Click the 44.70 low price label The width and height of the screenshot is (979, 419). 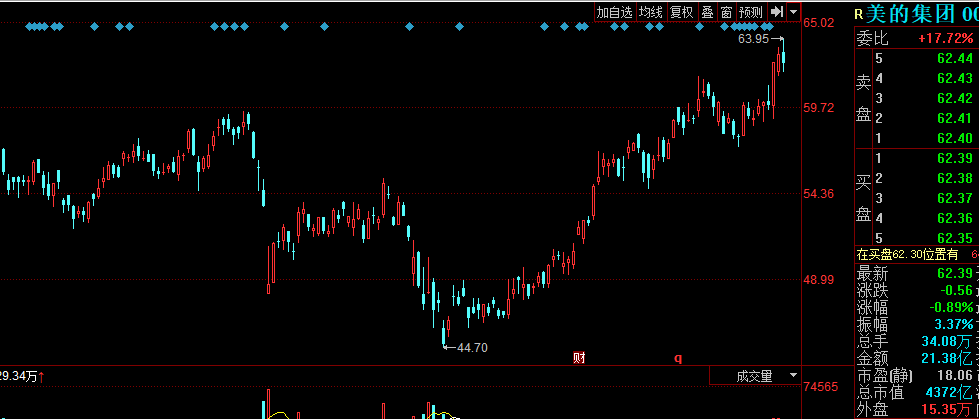coord(472,348)
